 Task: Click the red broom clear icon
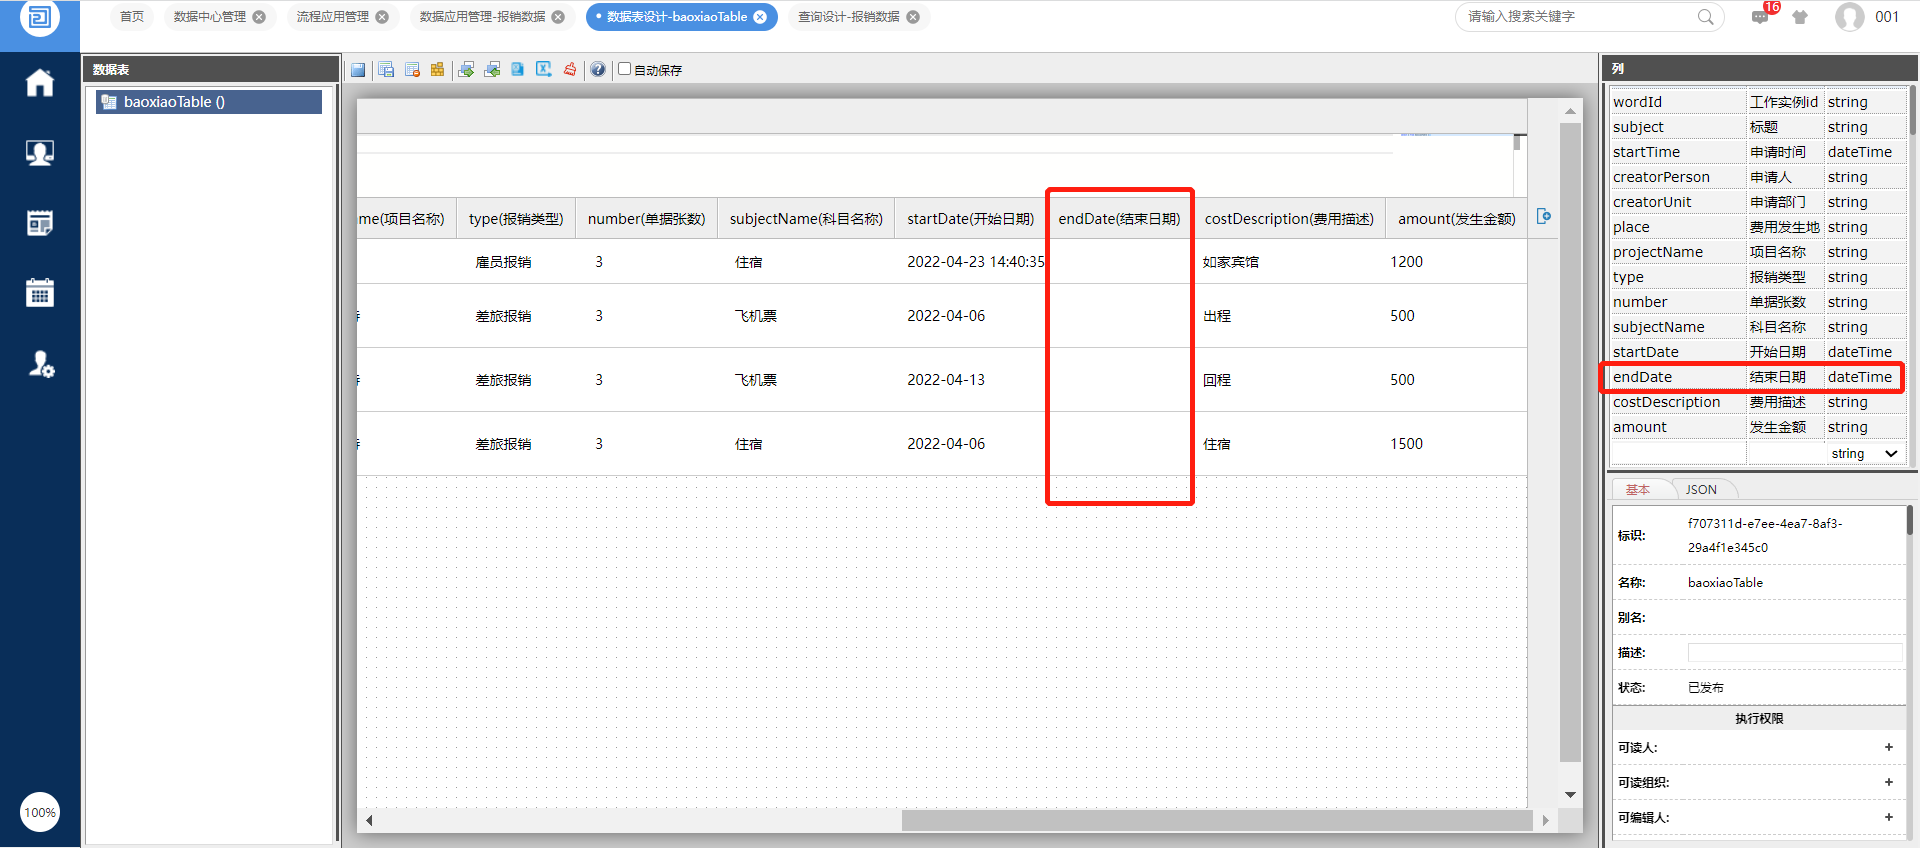pyautogui.click(x=570, y=70)
